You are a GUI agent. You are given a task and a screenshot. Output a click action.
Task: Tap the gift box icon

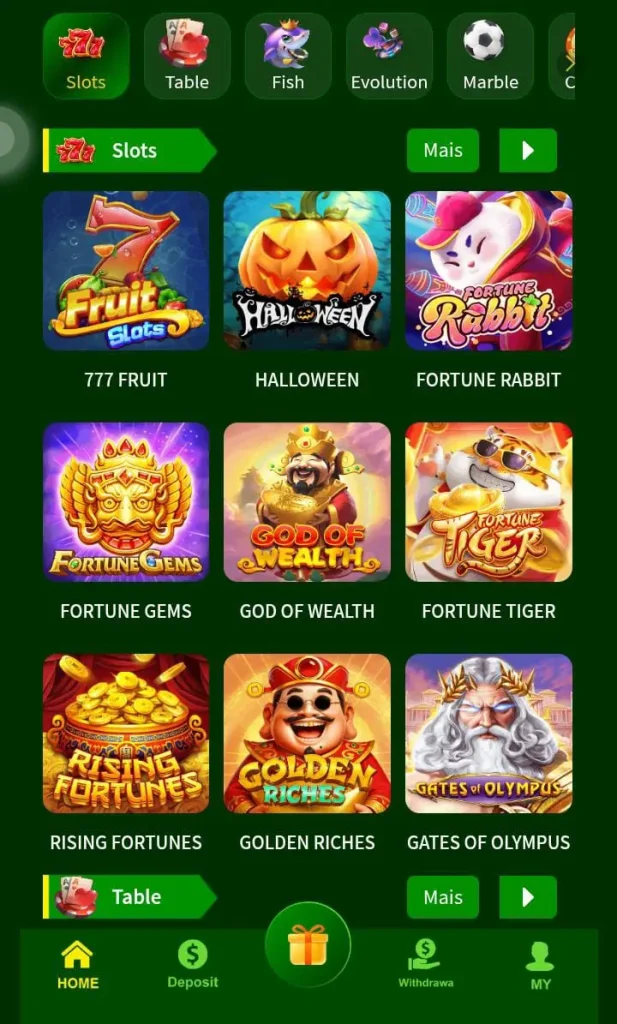click(308, 944)
